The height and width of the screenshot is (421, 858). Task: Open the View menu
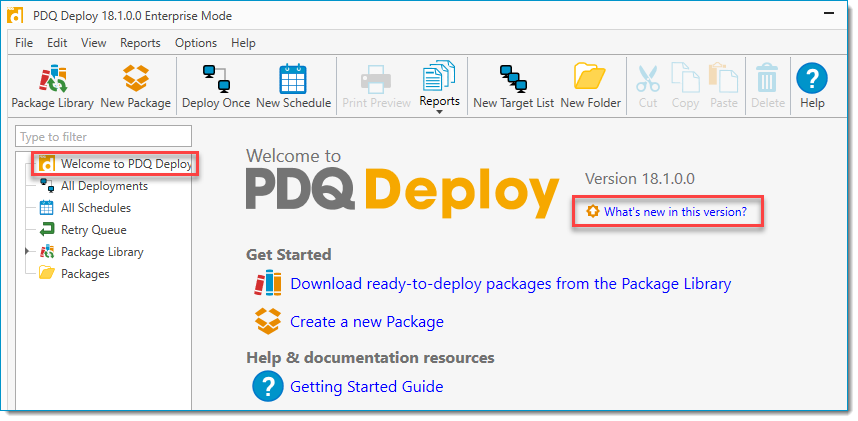tap(94, 43)
